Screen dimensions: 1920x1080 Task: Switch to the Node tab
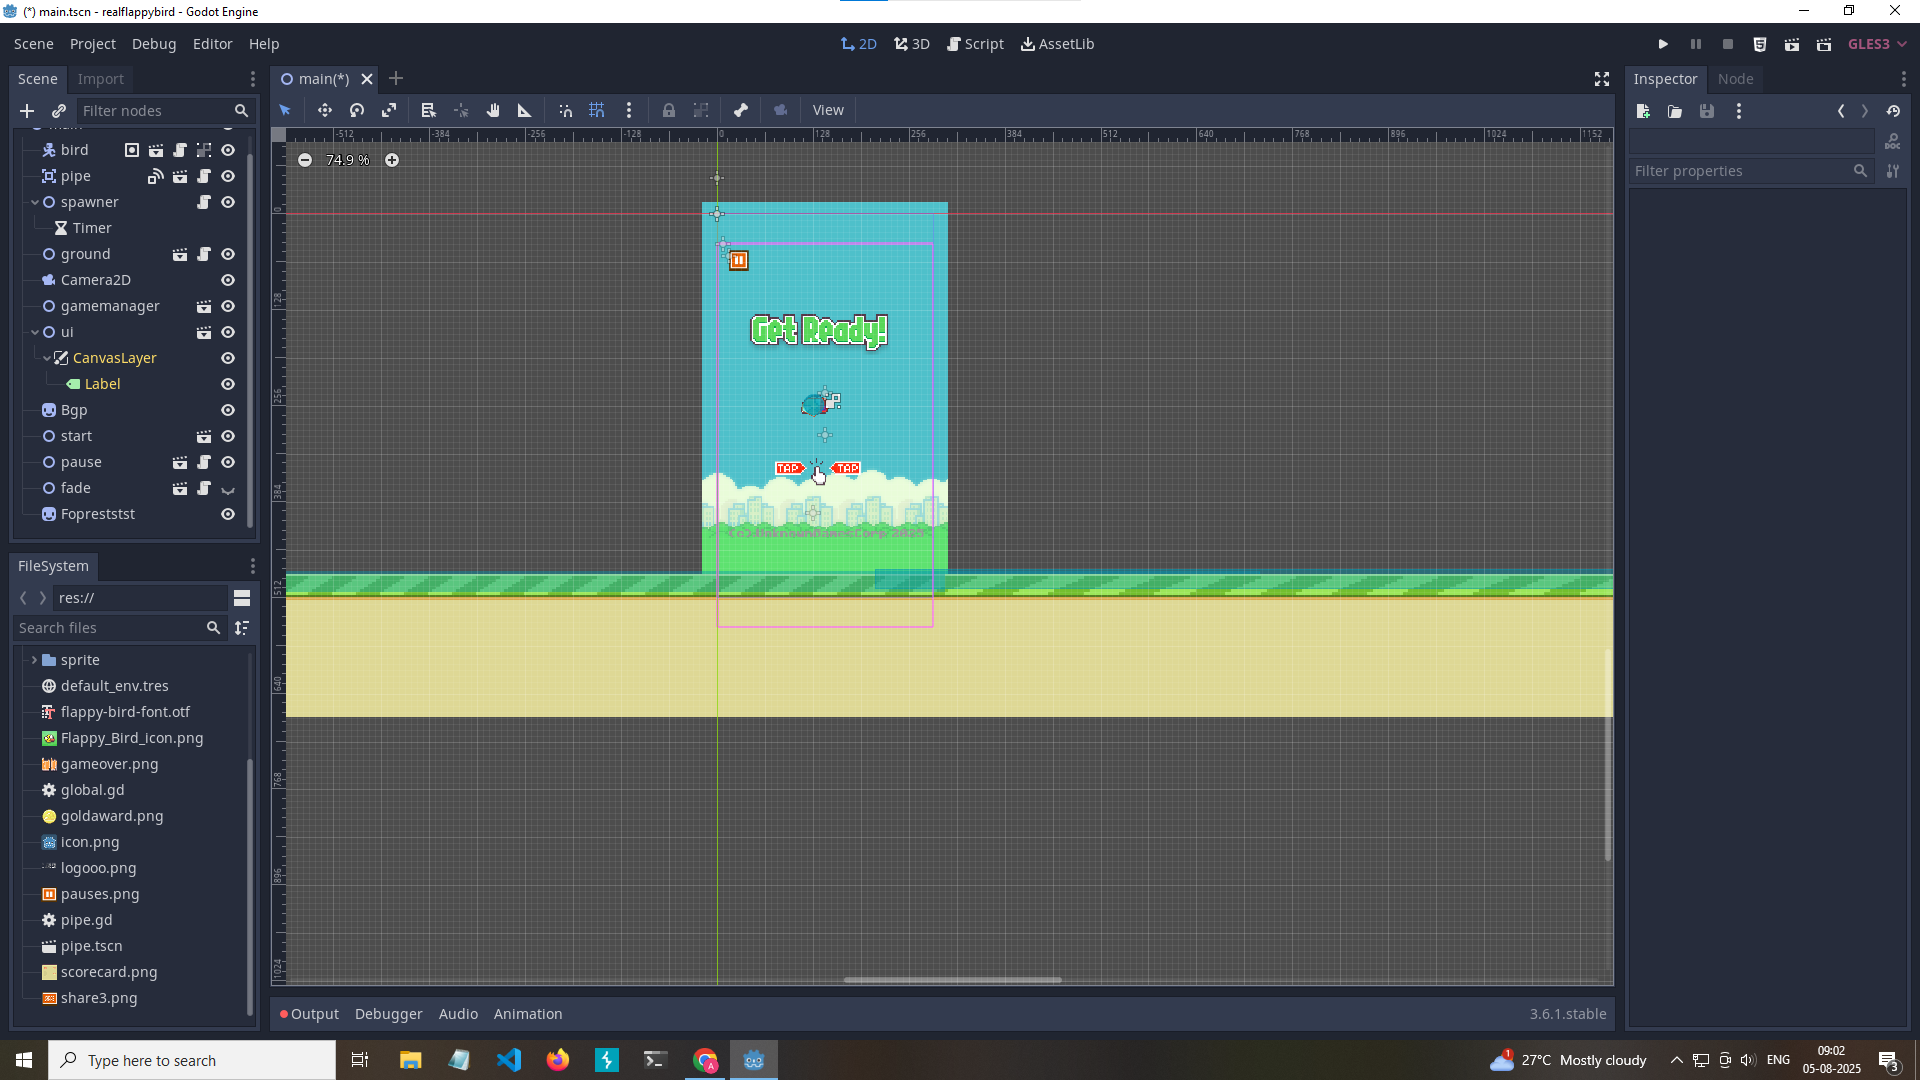click(1735, 79)
